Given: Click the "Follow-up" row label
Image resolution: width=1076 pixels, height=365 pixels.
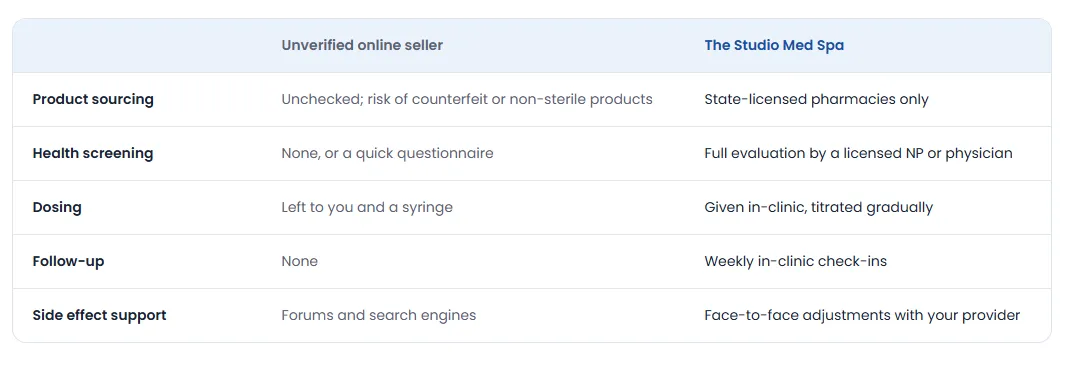Looking at the screenshot, I should (69, 261).
